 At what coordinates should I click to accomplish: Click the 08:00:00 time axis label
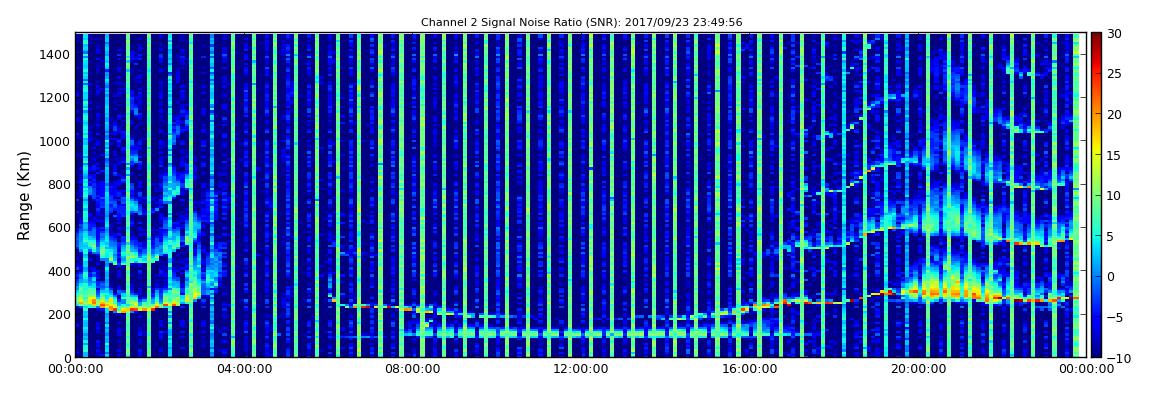click(x=413, y=369)
